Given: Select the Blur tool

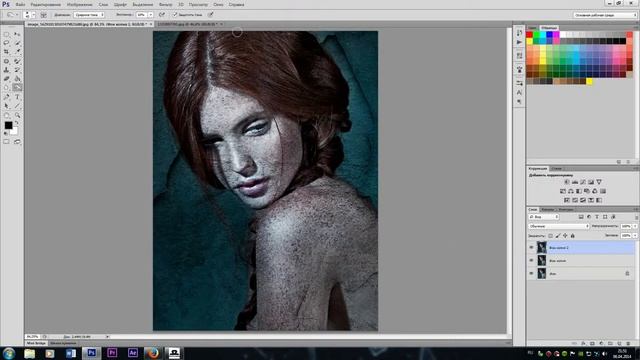Looking at the screenshot, I should (x=7, y=87).
